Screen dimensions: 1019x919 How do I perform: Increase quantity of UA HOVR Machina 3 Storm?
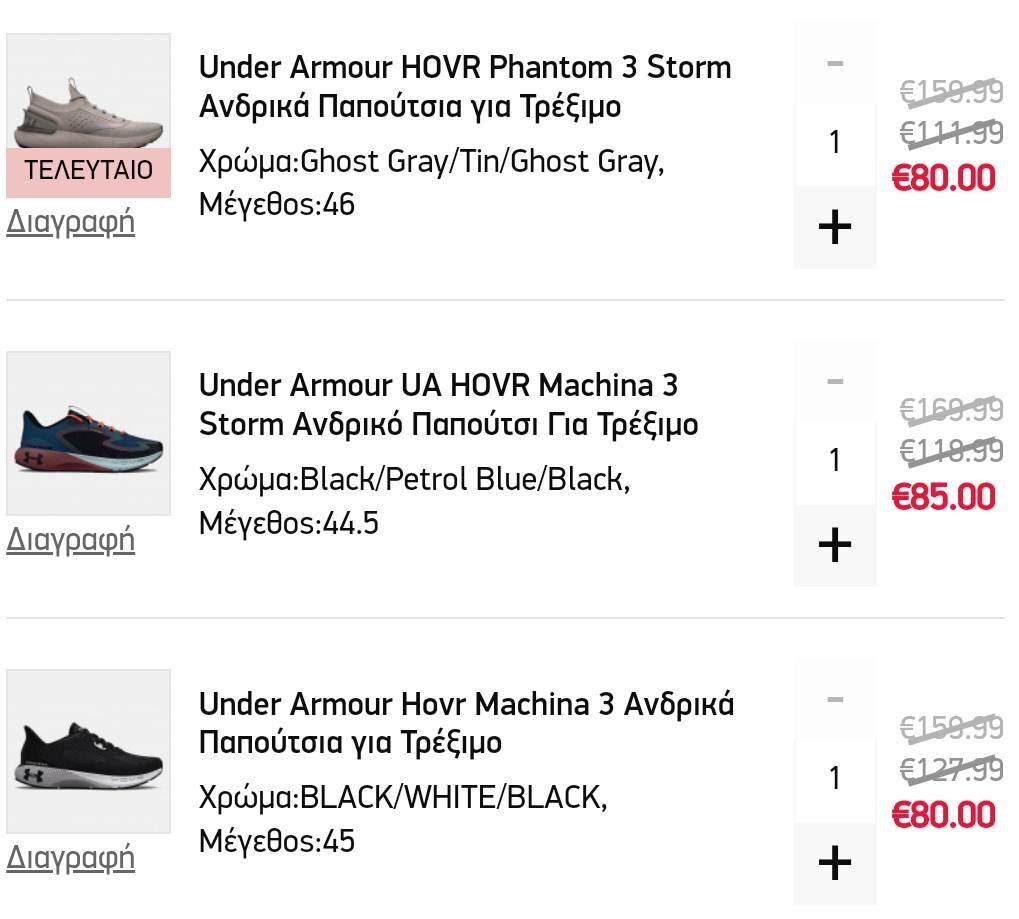pyautogui.click(x=834, y=545)
